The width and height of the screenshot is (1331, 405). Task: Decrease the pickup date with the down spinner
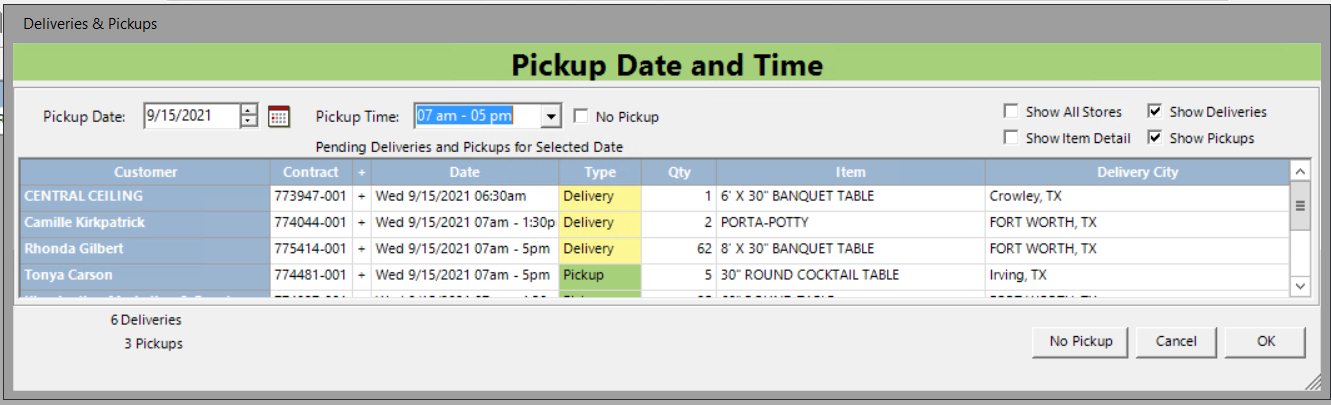[x=249, y=122]
